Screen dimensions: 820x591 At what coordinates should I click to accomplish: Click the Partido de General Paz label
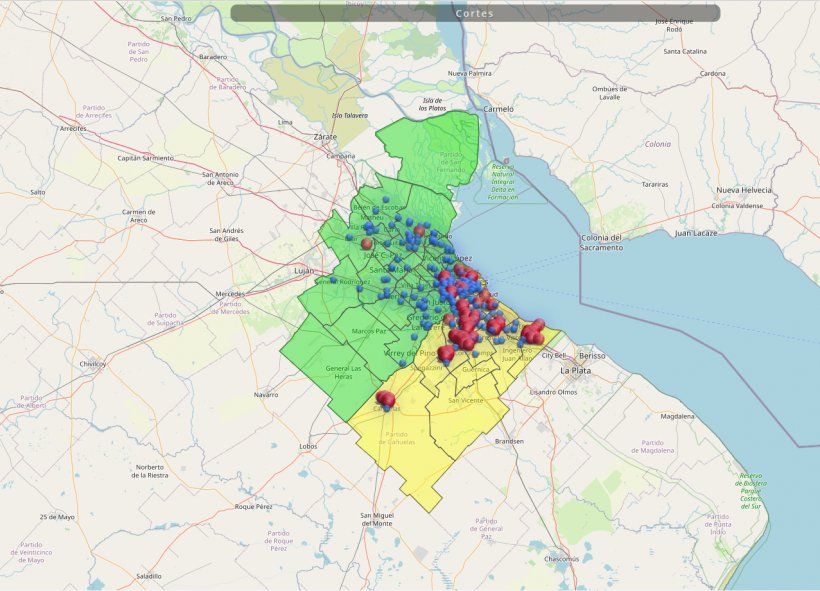click(486, 528)
